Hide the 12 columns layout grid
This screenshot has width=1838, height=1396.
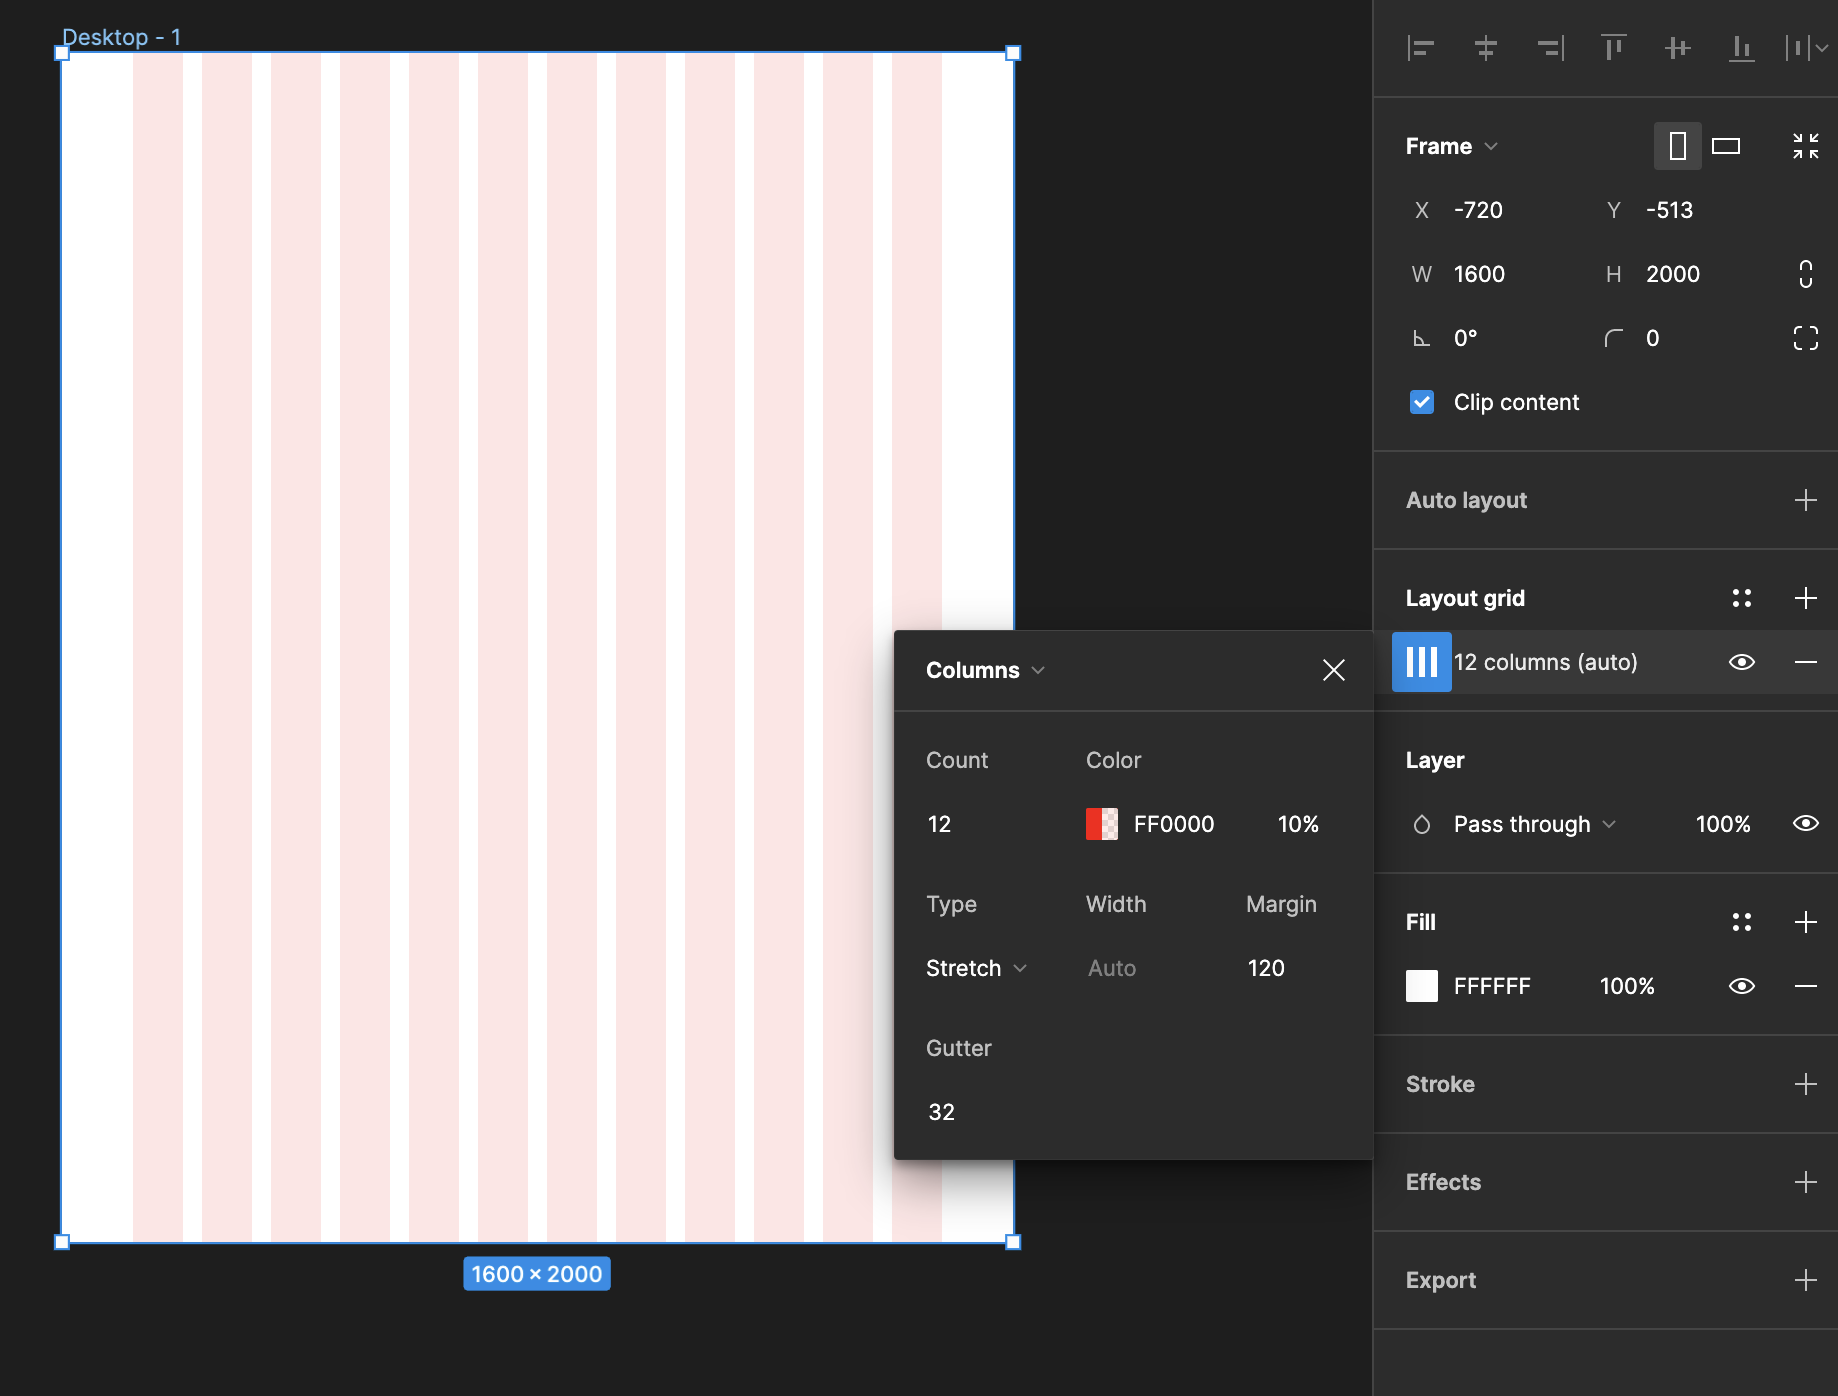[1742, 662]
